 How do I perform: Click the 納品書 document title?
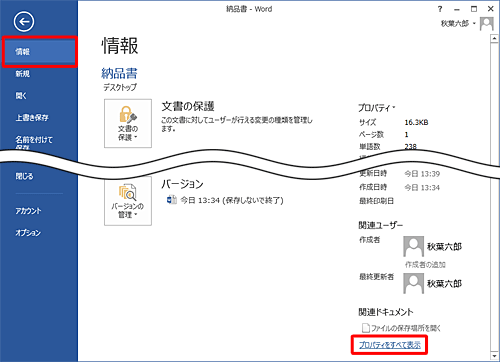point(119,73)
